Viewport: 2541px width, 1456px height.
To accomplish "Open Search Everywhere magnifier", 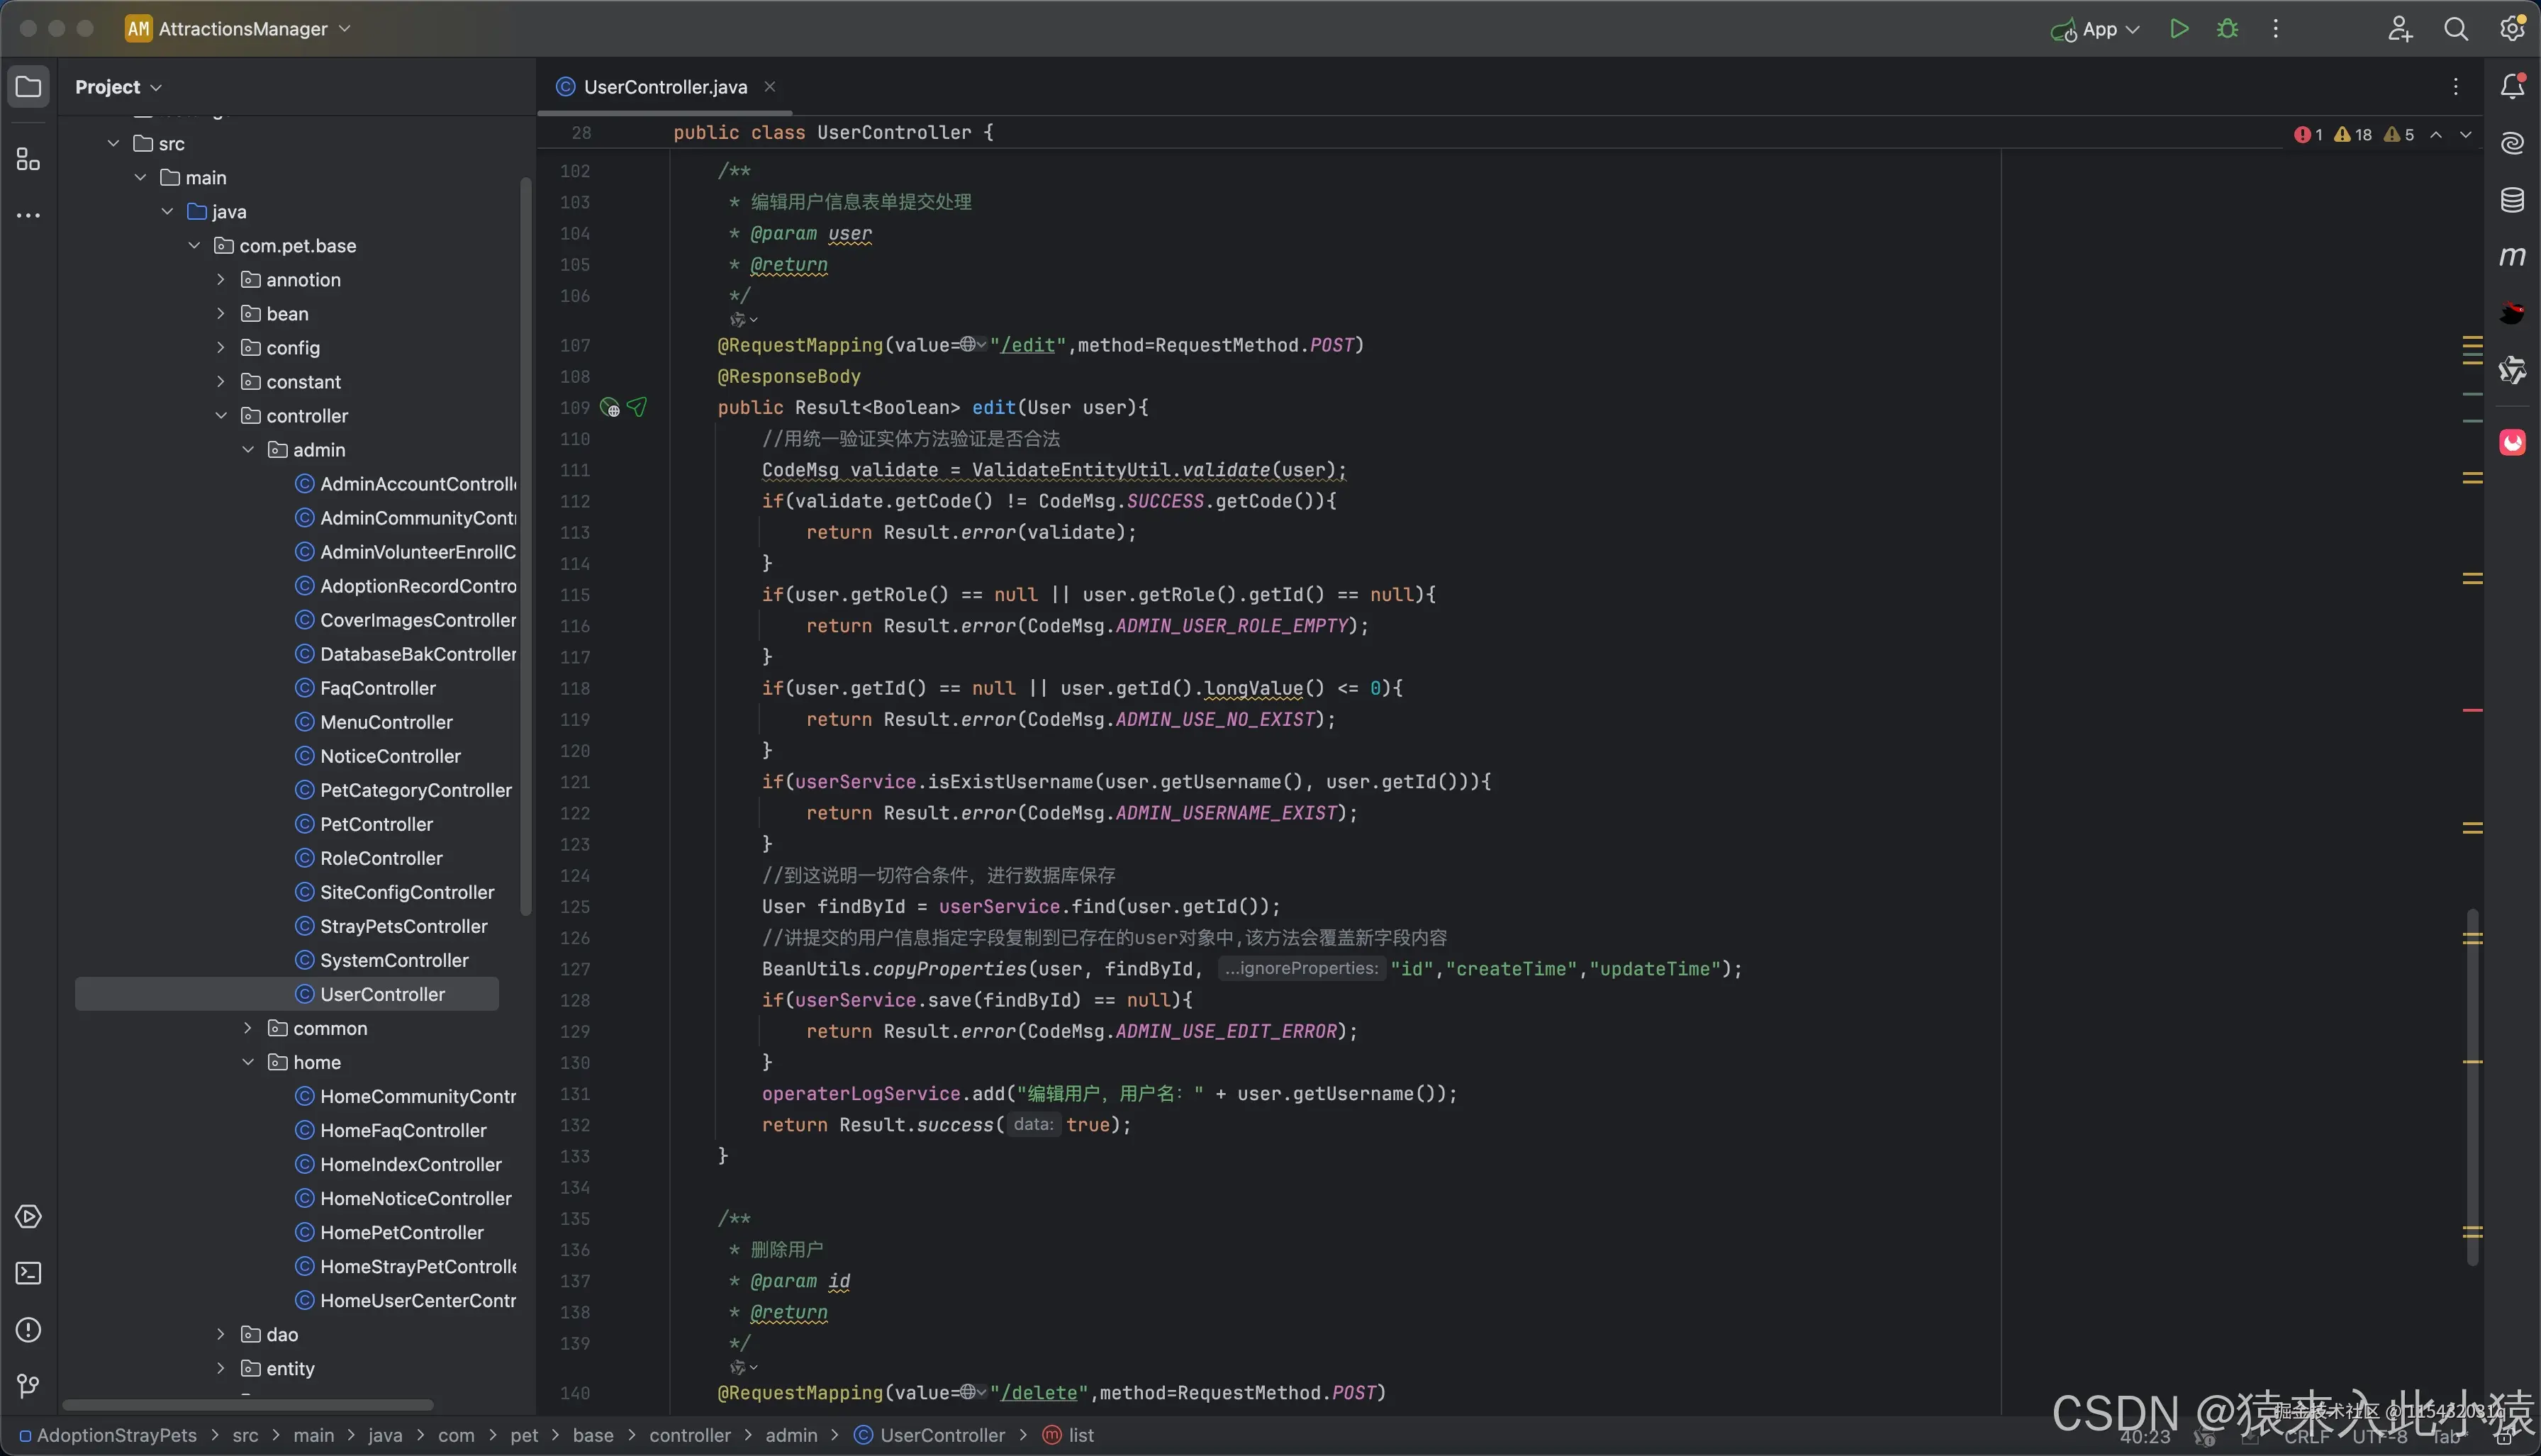I will tap(2455, 29).
